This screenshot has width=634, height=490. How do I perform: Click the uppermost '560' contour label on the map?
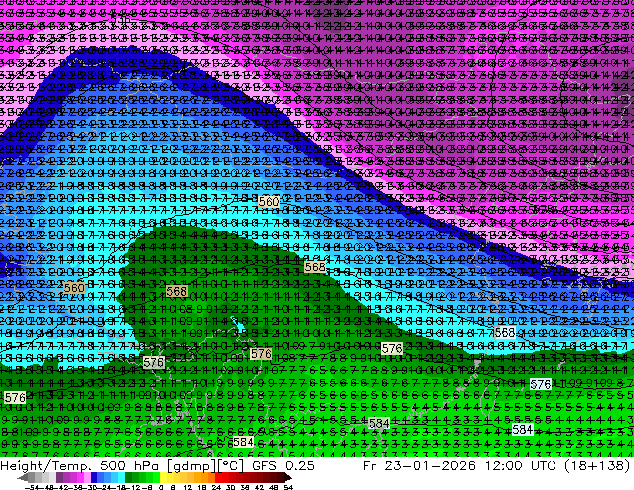point(269,201)
